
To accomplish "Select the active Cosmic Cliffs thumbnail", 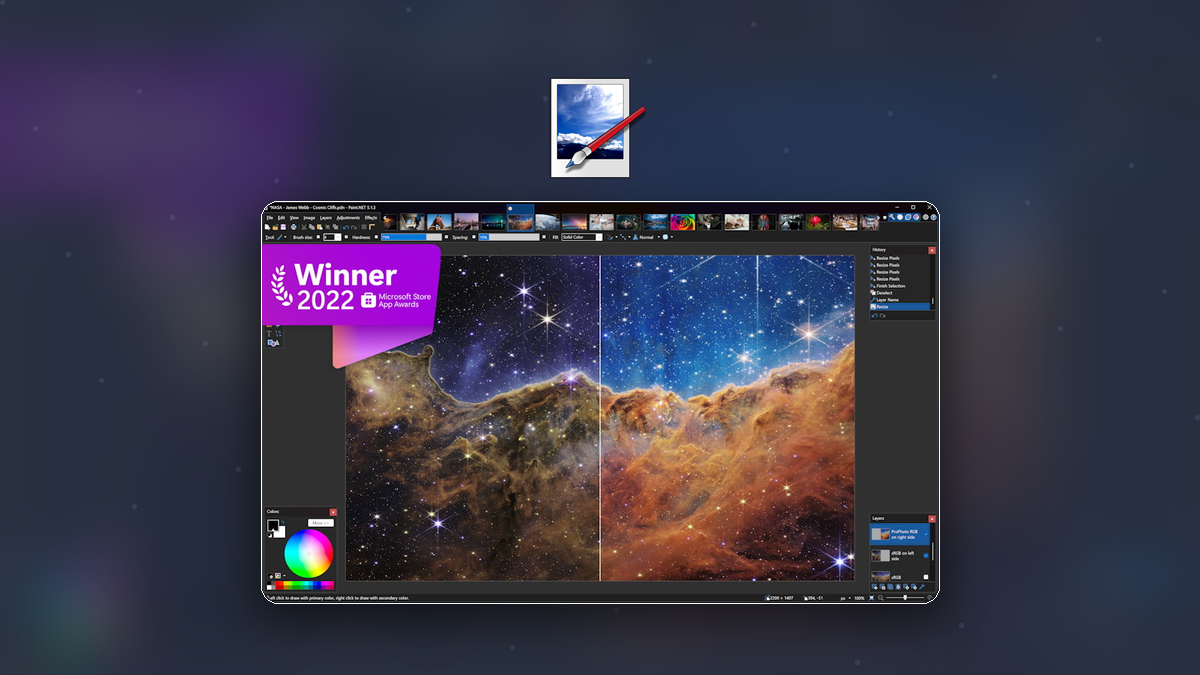I will tap(520, 221).
